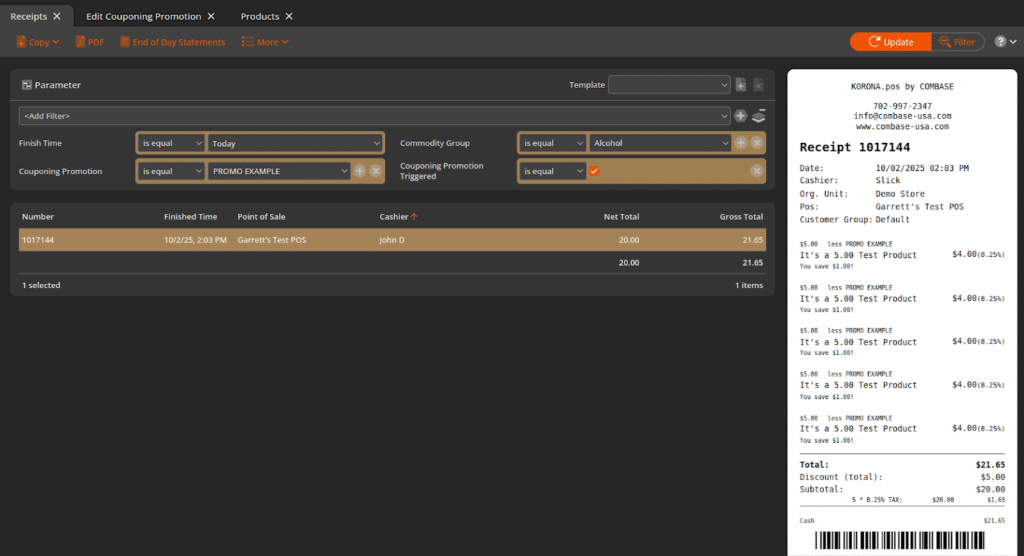Viewport: 1024px width, 556px height.
Task: Open End of Day Statements
Action: coord(172,42)
